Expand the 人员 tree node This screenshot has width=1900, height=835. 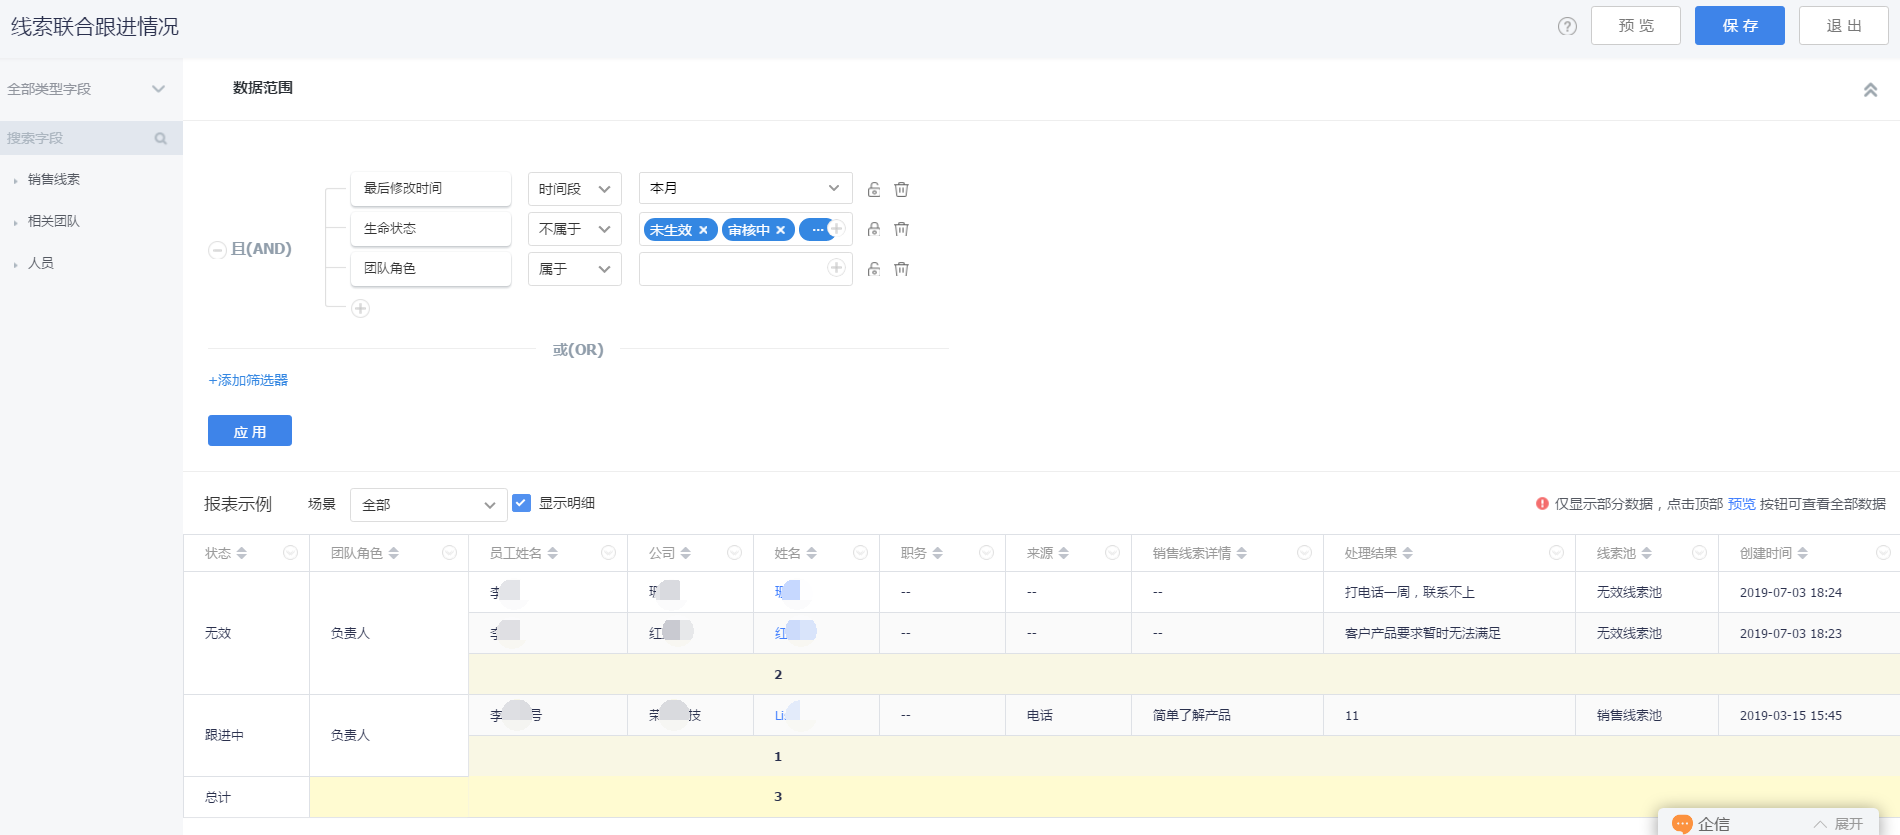15,264
